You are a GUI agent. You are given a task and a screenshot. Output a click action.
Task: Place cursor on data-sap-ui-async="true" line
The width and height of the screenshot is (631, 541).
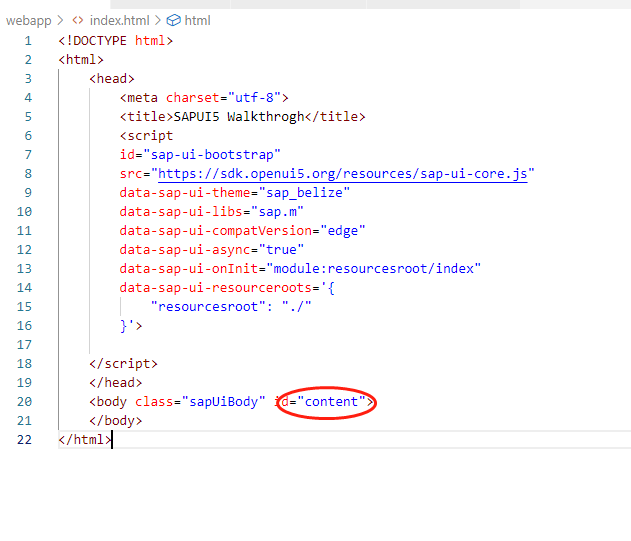(x=212, y=250)
